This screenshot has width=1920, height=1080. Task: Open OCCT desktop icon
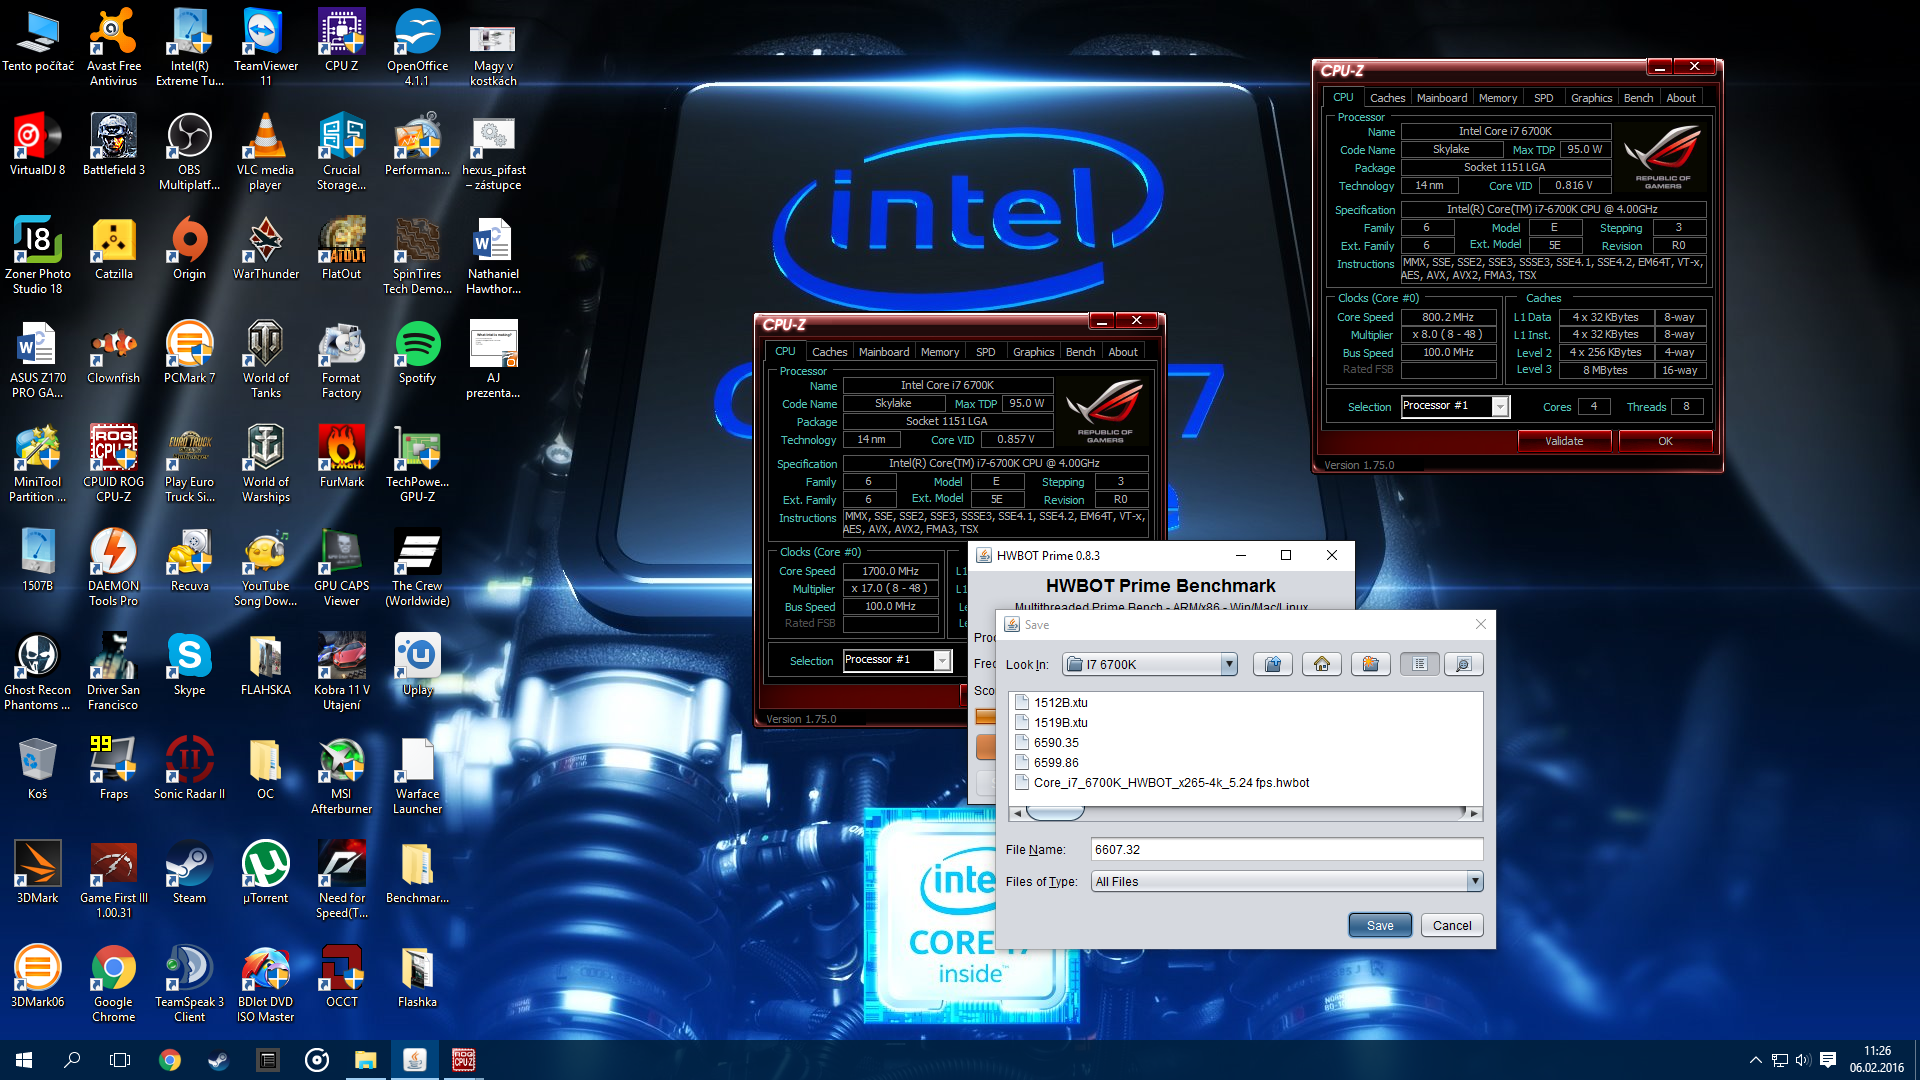342,976
